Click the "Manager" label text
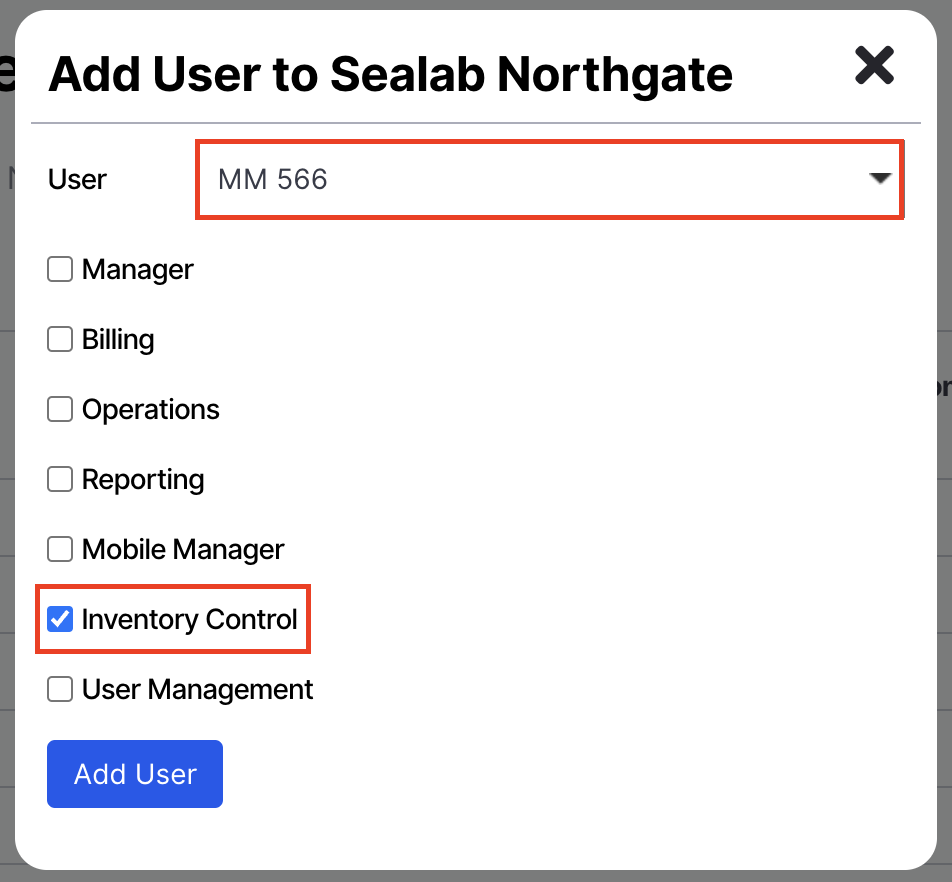This screenshot has width=952, height=882. click(x=138, y=269)
